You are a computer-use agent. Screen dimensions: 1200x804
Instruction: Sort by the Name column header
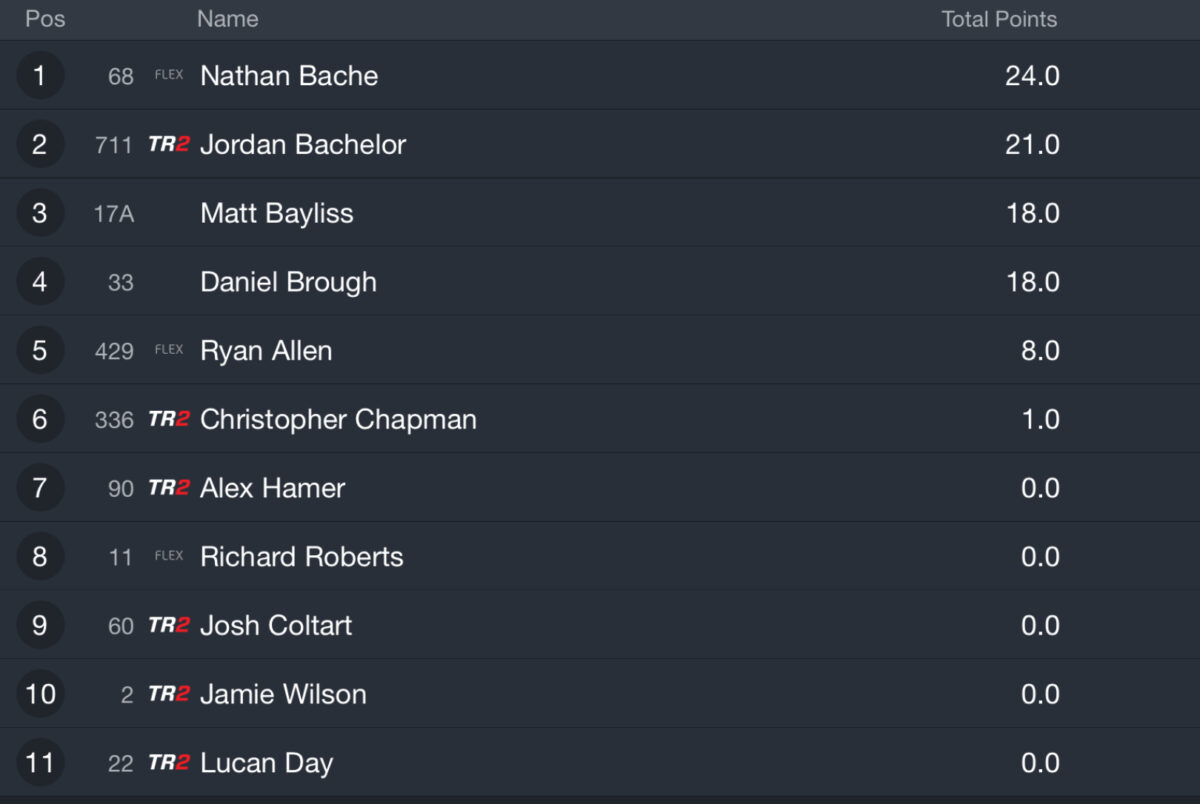point(227,19)
